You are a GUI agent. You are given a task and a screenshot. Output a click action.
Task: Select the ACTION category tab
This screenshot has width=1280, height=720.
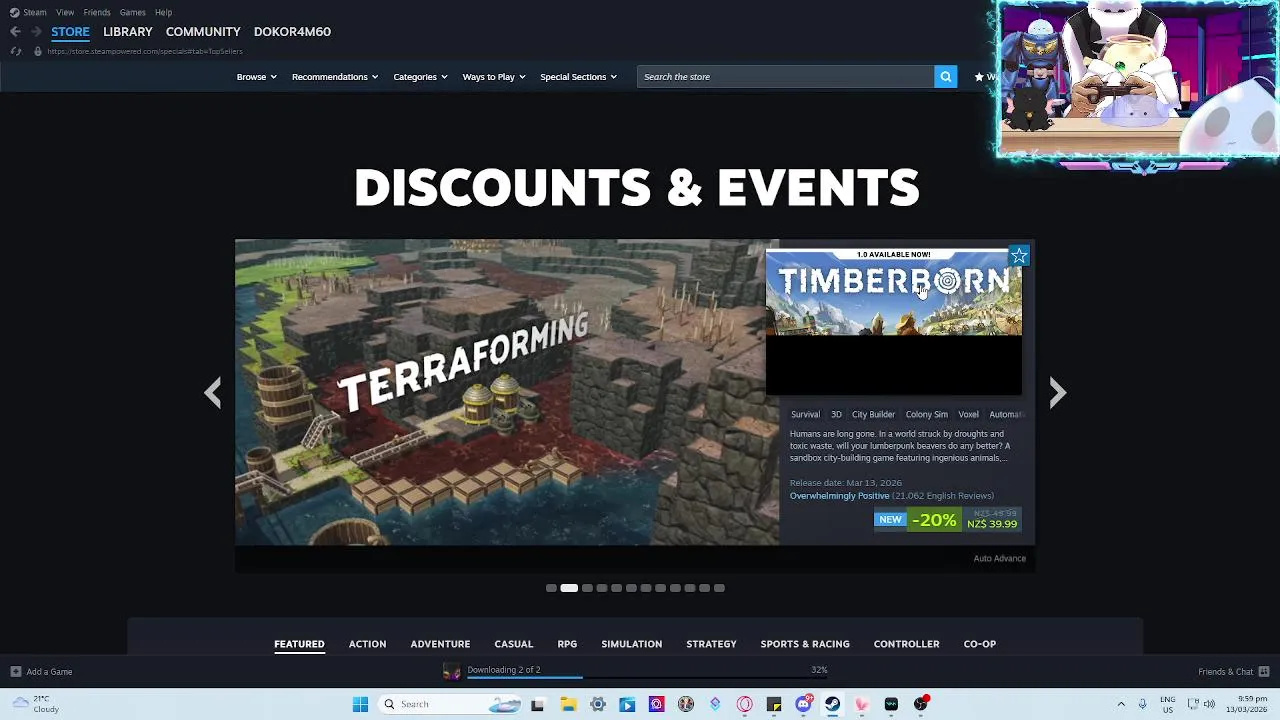(x=367, y=644)
